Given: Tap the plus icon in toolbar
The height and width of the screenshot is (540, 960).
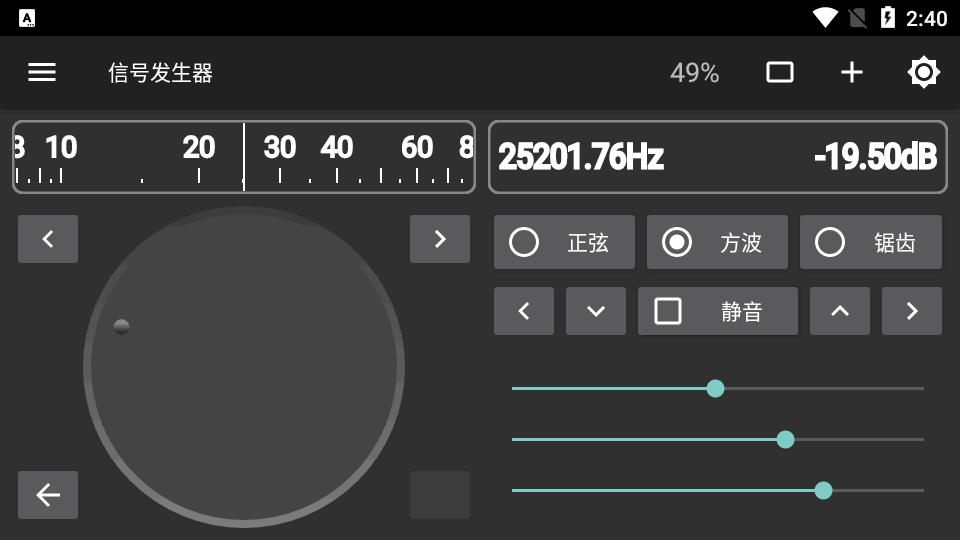Looking at the screenshot, I should (x=851, y=72).
